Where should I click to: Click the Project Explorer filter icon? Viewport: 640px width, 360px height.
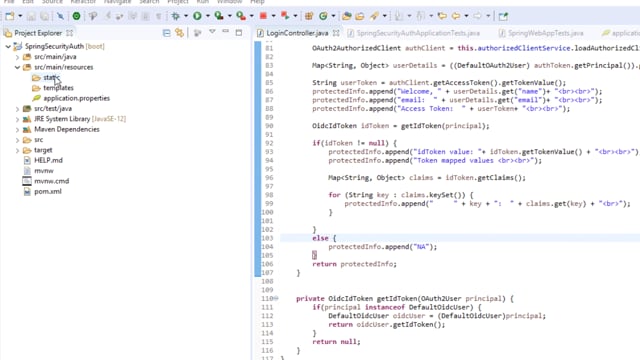198,33
